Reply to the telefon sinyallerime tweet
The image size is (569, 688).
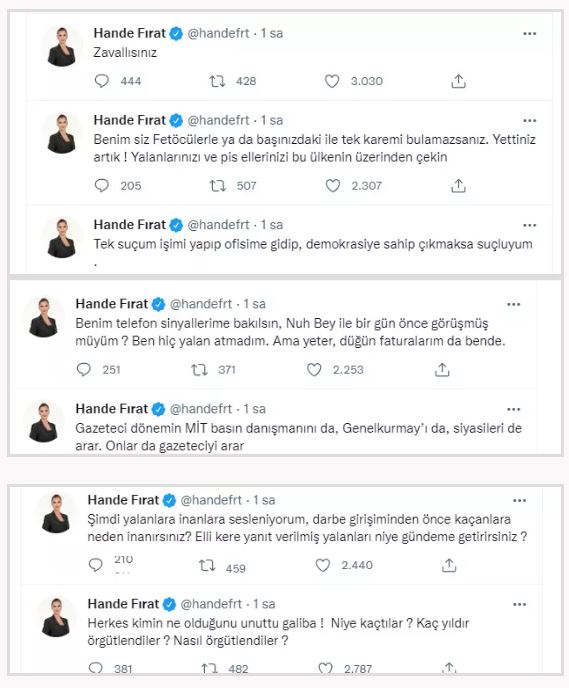point(84,369)
